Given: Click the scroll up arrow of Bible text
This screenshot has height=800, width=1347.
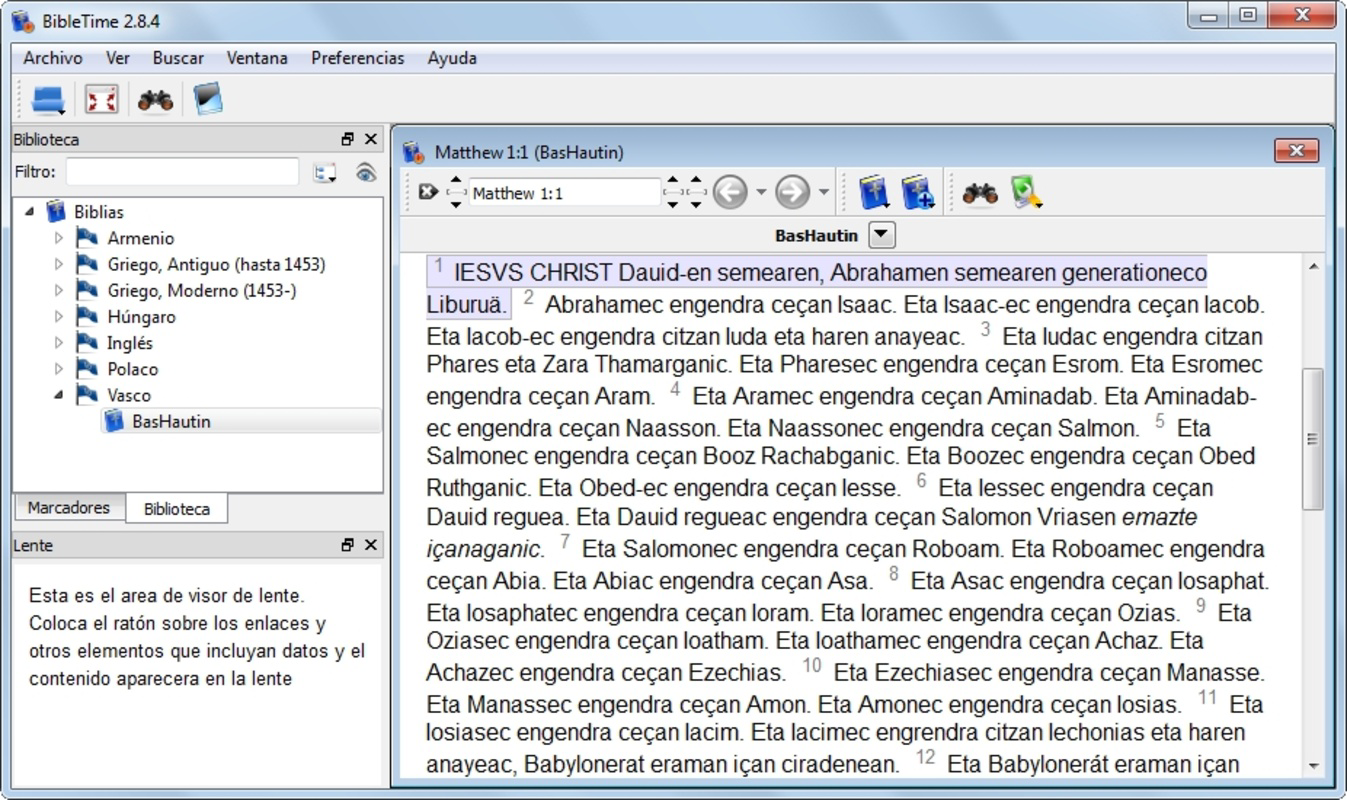Looking at the screenshot, I should tap(1312, 266).
